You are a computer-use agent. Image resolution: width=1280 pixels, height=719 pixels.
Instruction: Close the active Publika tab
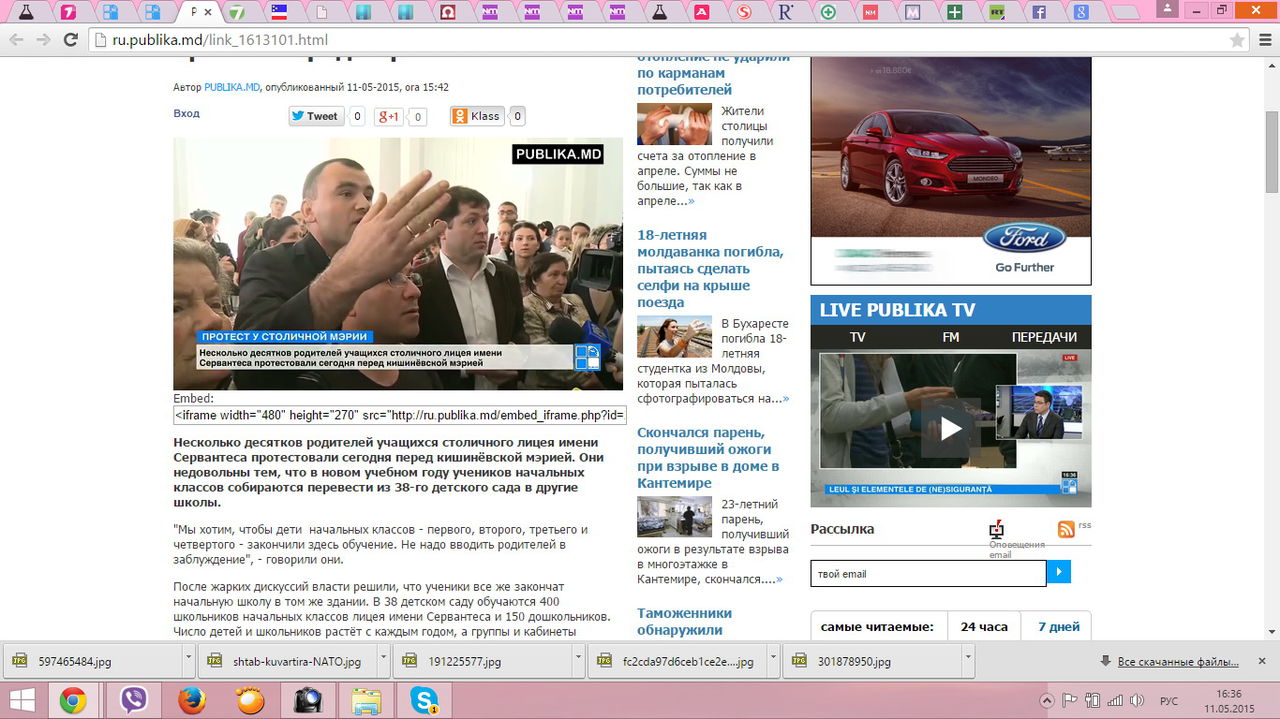(x=208, y=13)
